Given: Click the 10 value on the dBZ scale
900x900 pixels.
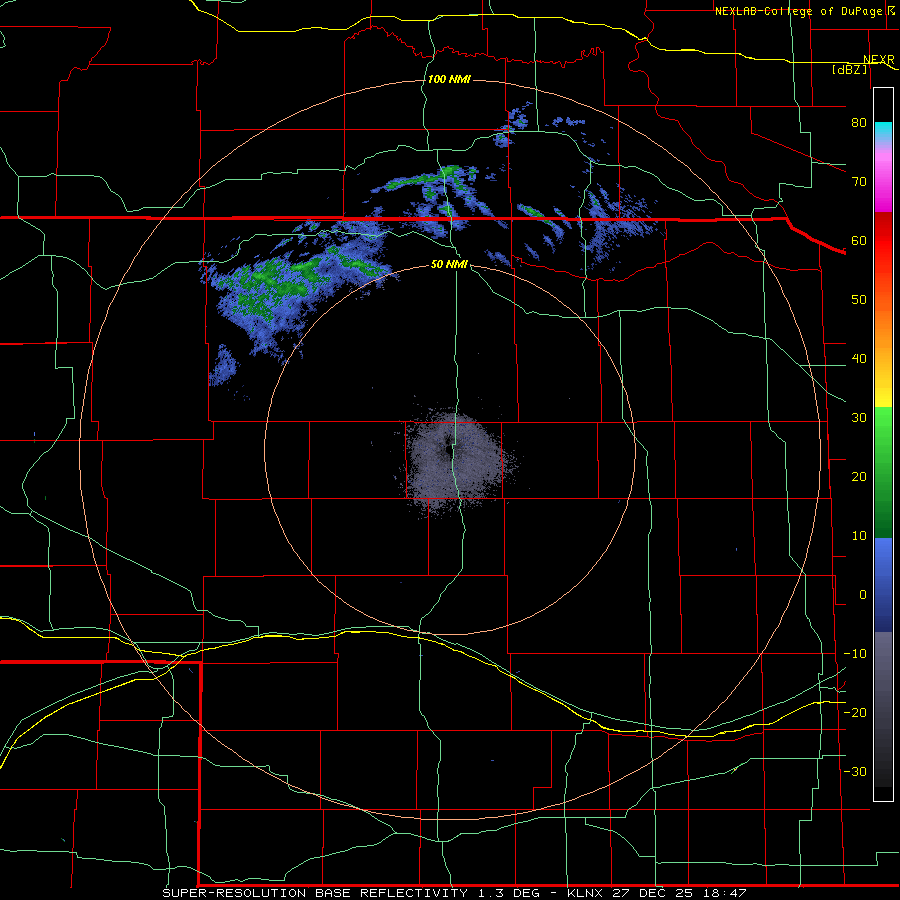Looking at the screenshot, I should tap(859, 536).
